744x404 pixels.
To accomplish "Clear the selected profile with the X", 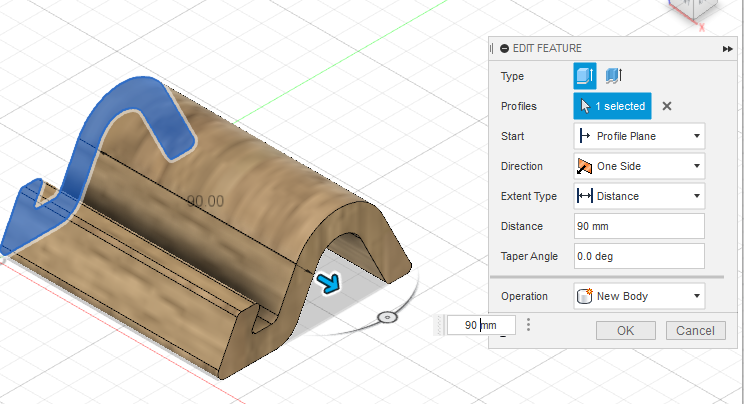I will [x=667, y=106].
